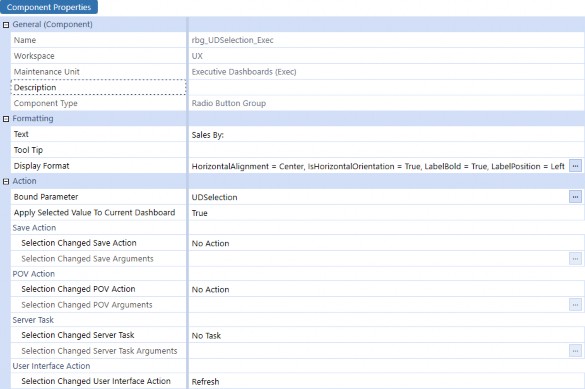This screenshot has width=585, height=389.
Task: Select the Selection Changed POV Action label
Action: pos(78,289)
